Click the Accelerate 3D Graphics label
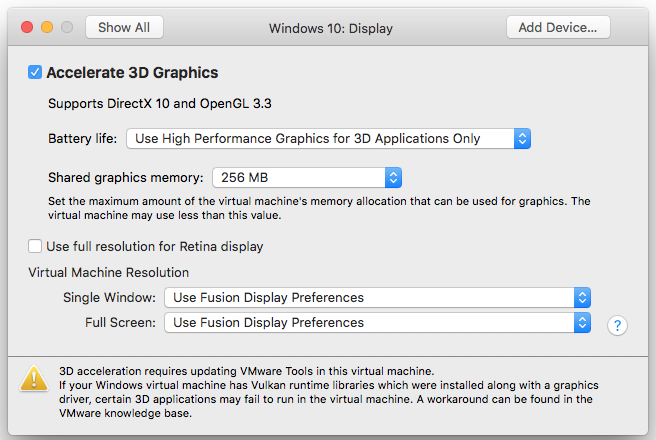This screenshot has height=440, width=656. point(132,73)
